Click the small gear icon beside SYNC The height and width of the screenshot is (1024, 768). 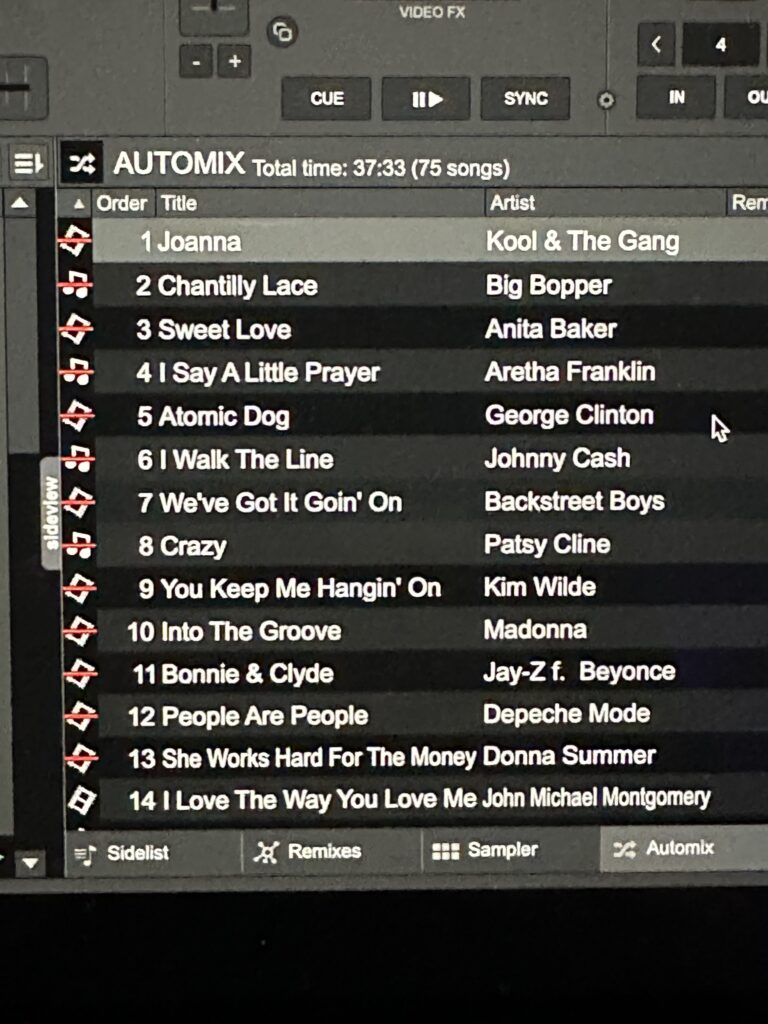click(606, 100)
